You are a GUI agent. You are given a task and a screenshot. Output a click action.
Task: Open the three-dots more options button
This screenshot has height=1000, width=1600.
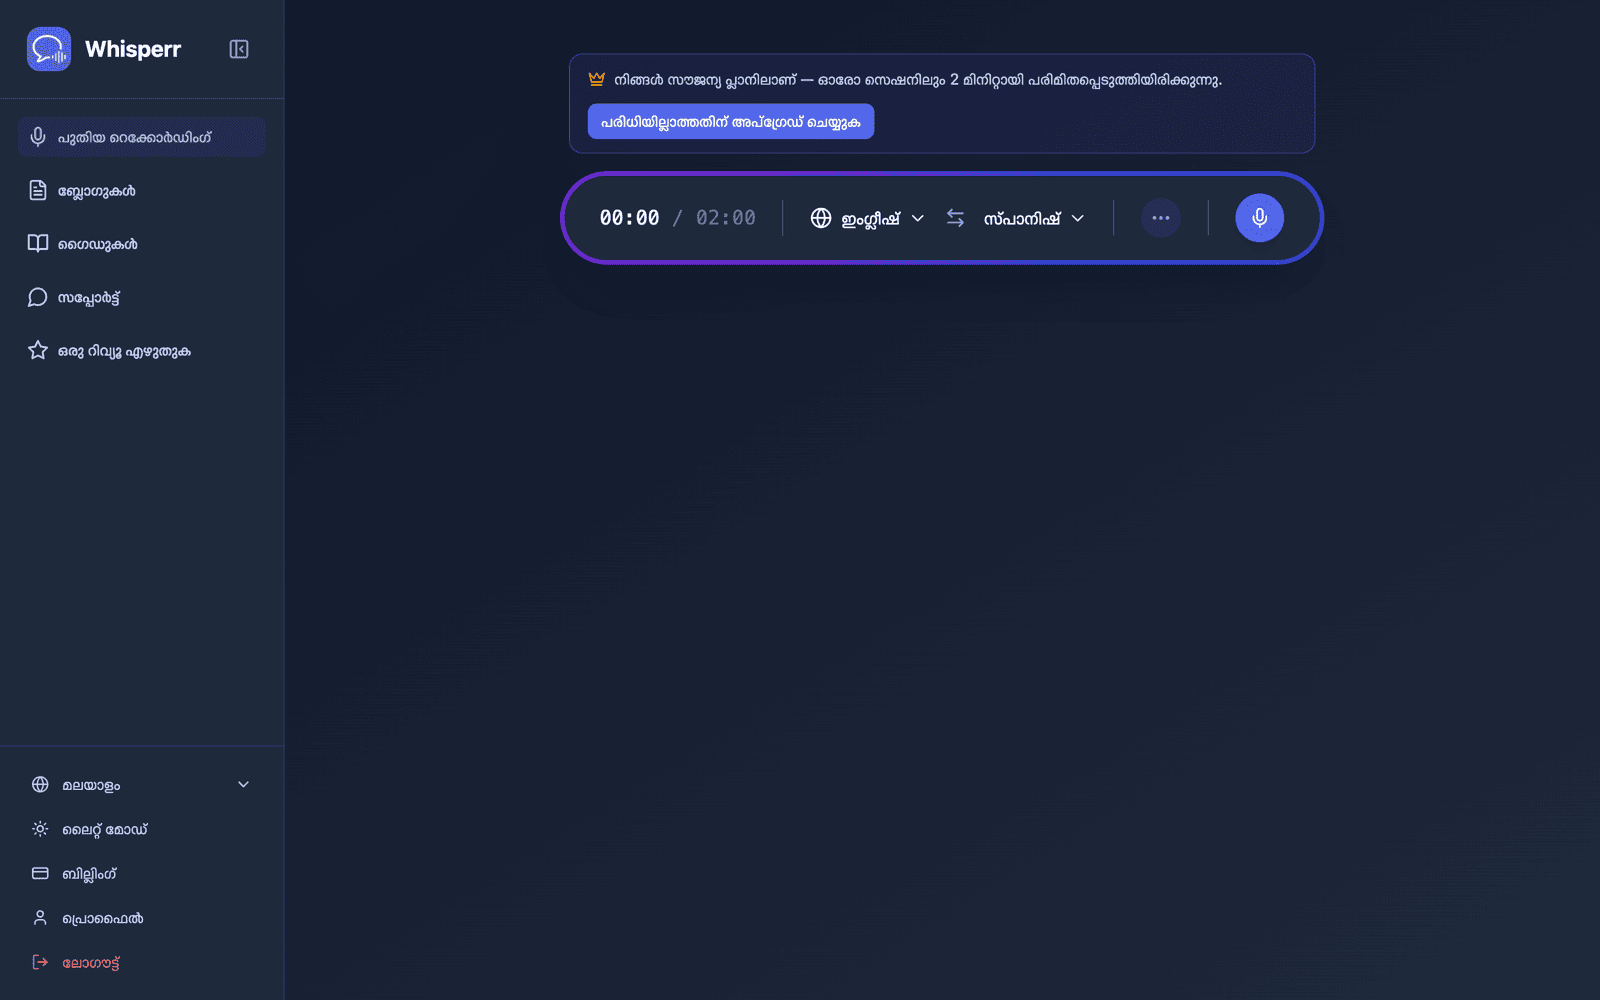1161,218
